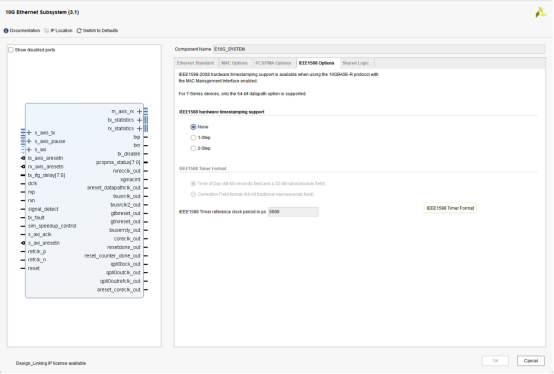Click the txusrclk_out port
This screenshot has height=374, width=554.
126,196
